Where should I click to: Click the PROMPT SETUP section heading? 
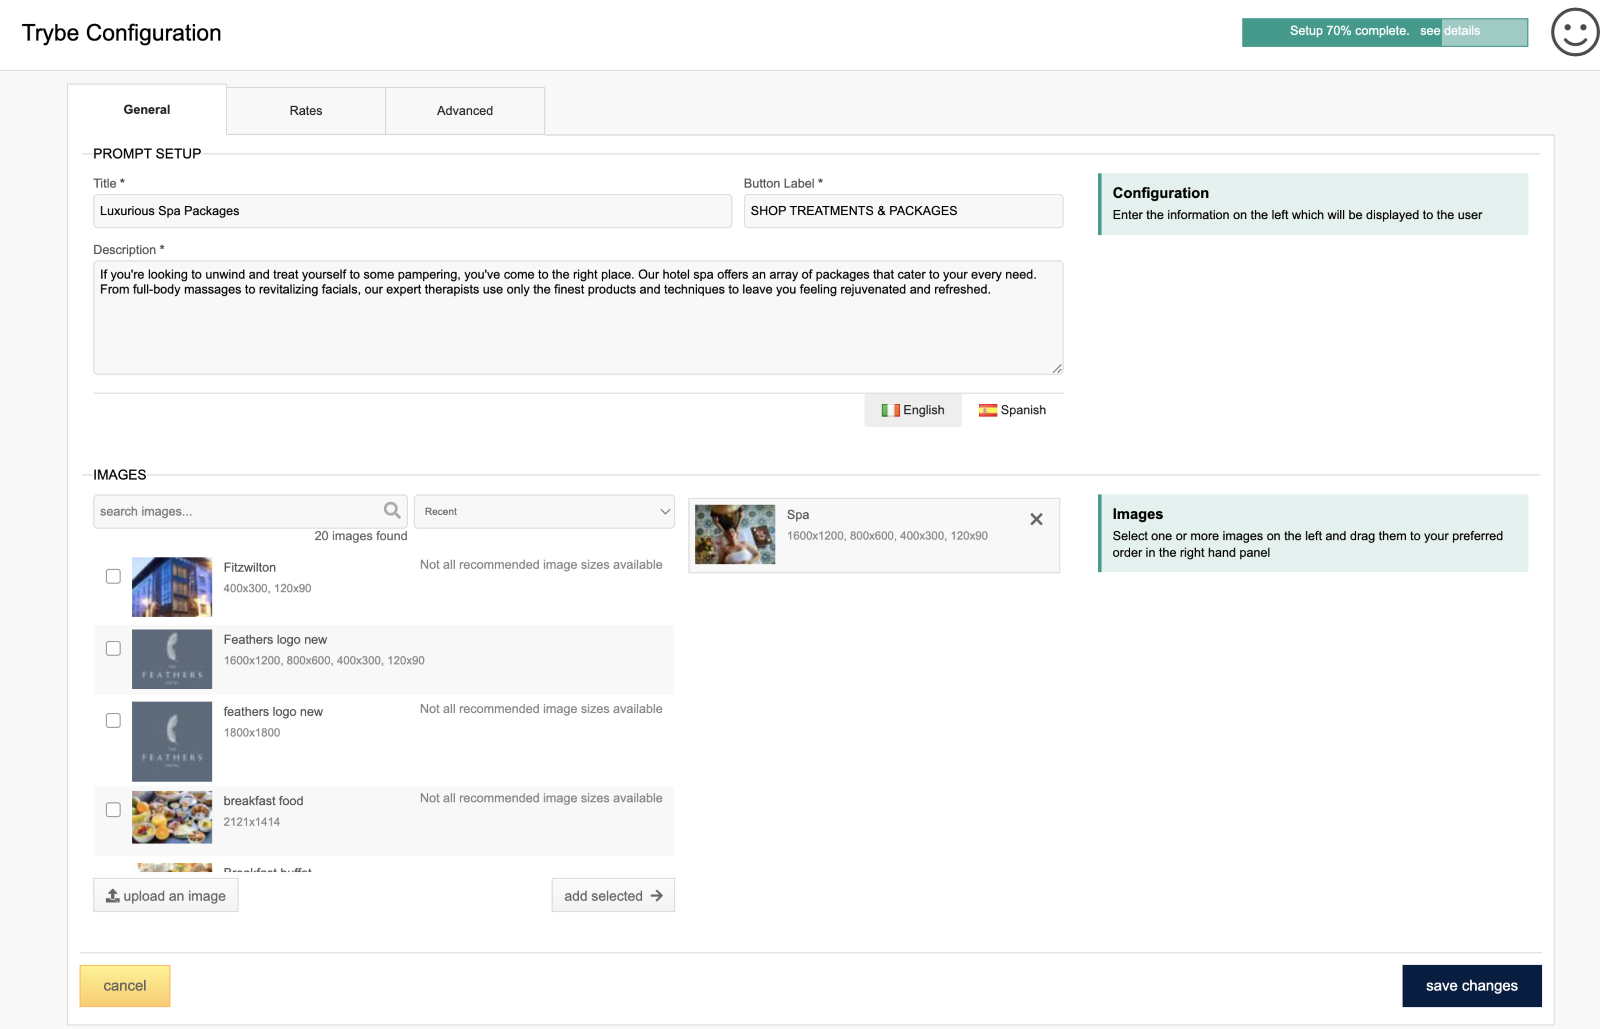click(x=147, y=154)
